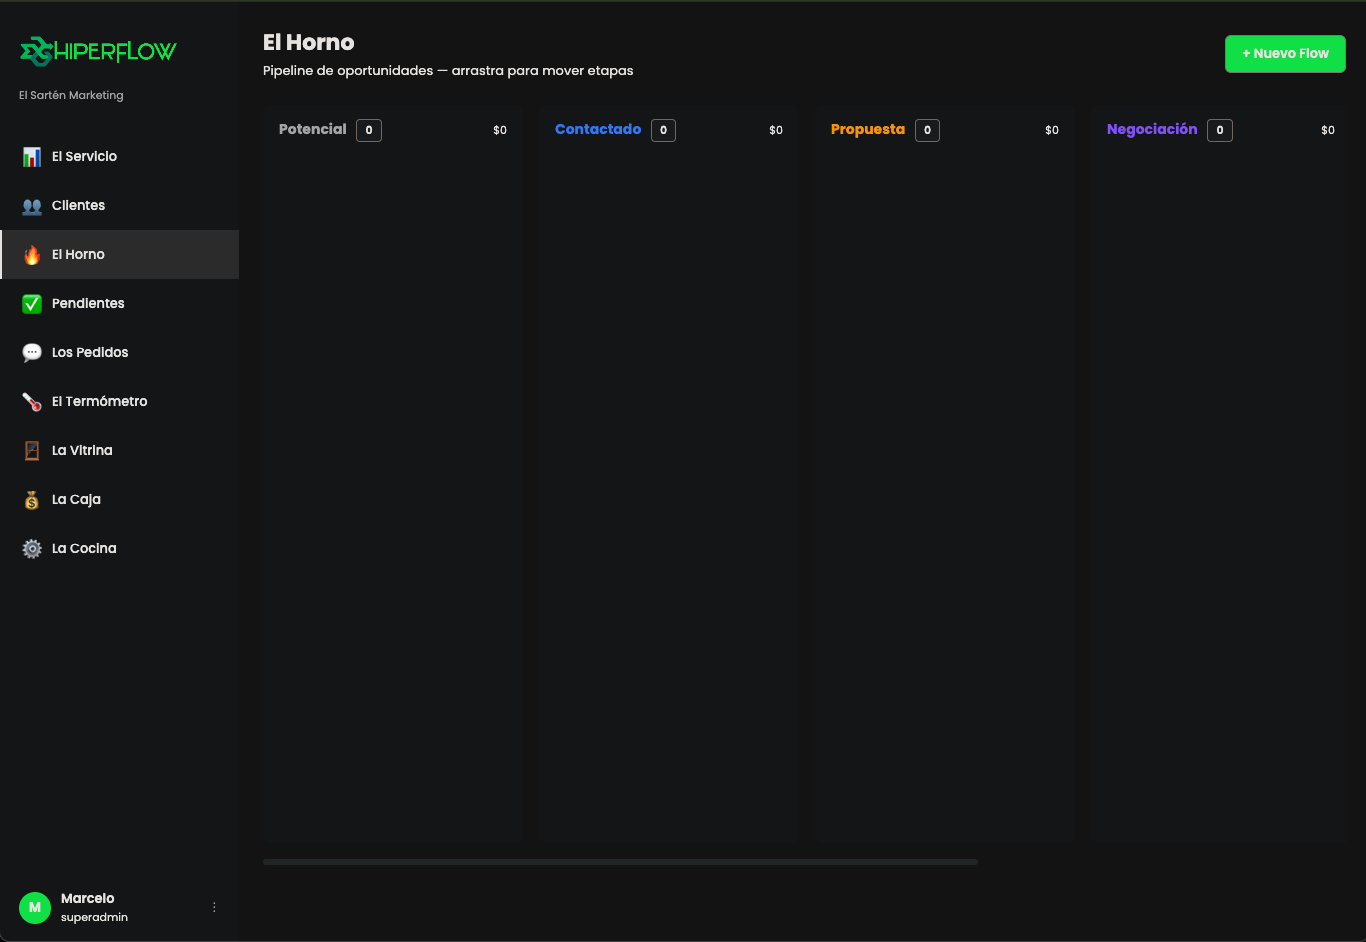Open the three-dot menu next to Marcelo

214,907
